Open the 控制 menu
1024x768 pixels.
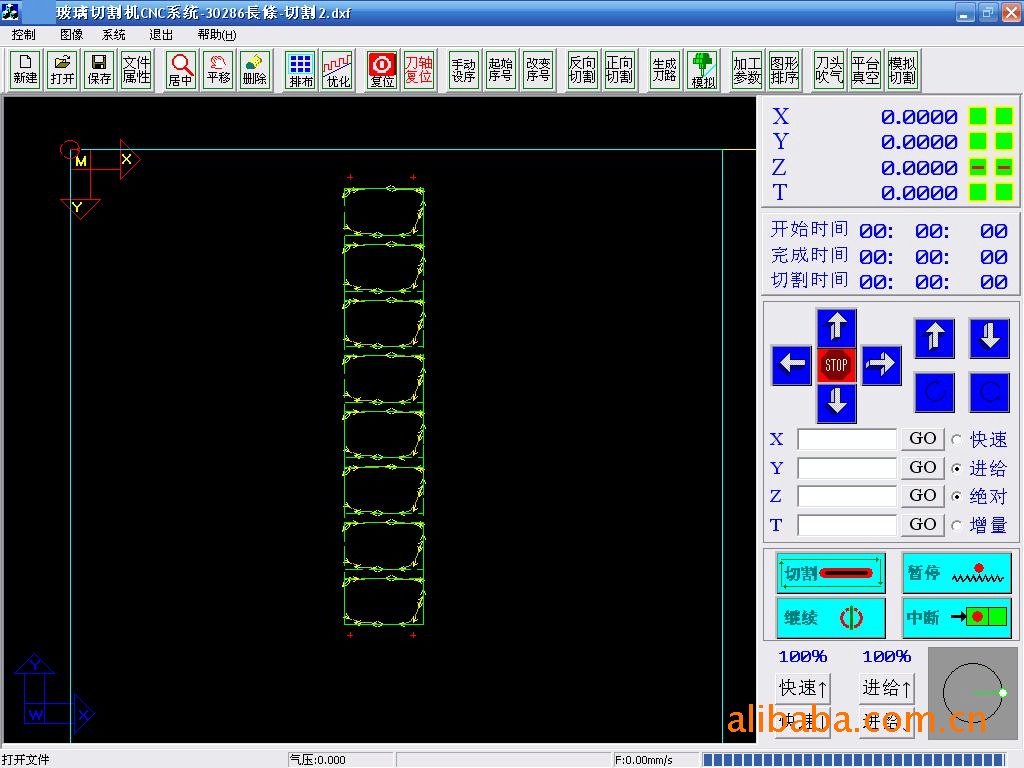click(24, 35)
